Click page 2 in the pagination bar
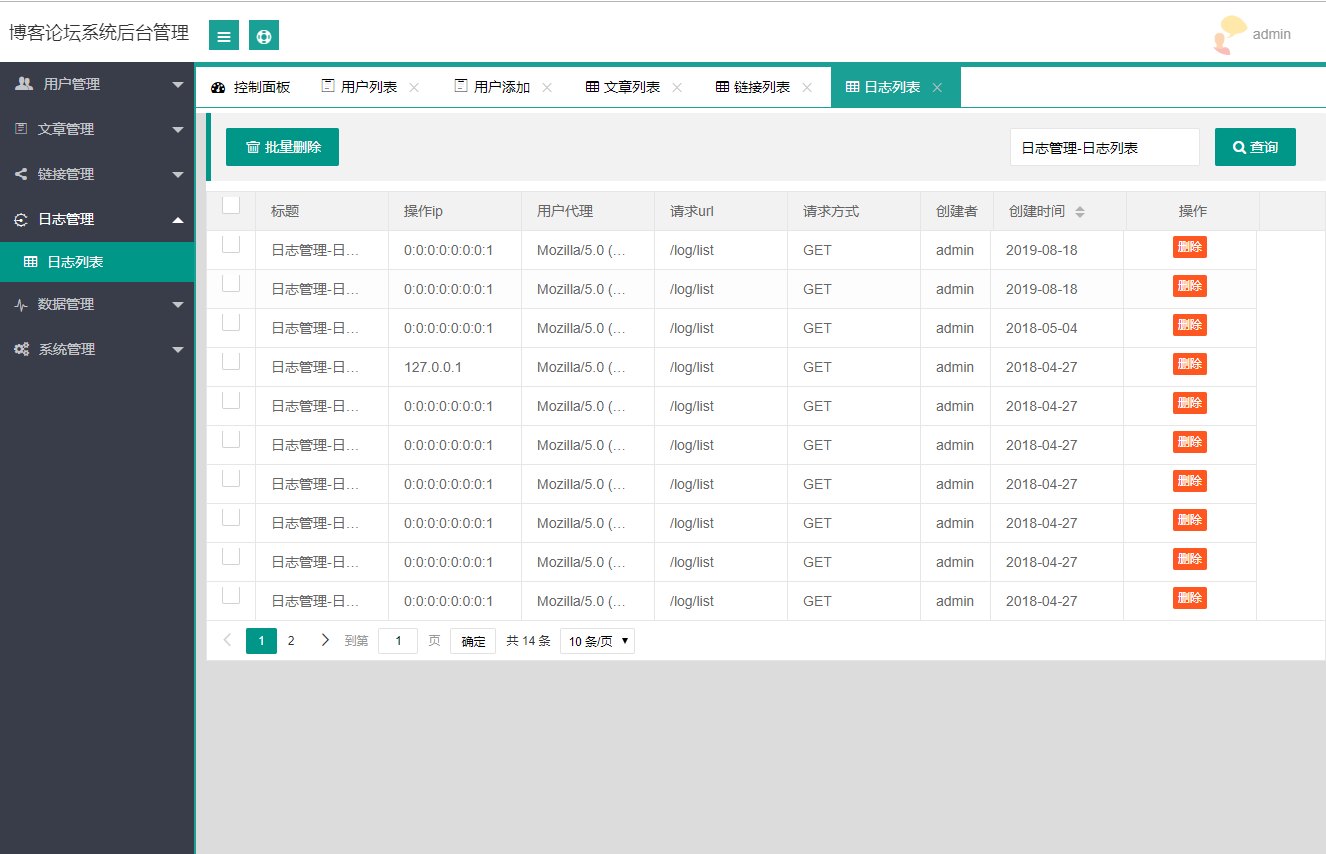The width and height of the screenshot is (1326, 854). 291,640
